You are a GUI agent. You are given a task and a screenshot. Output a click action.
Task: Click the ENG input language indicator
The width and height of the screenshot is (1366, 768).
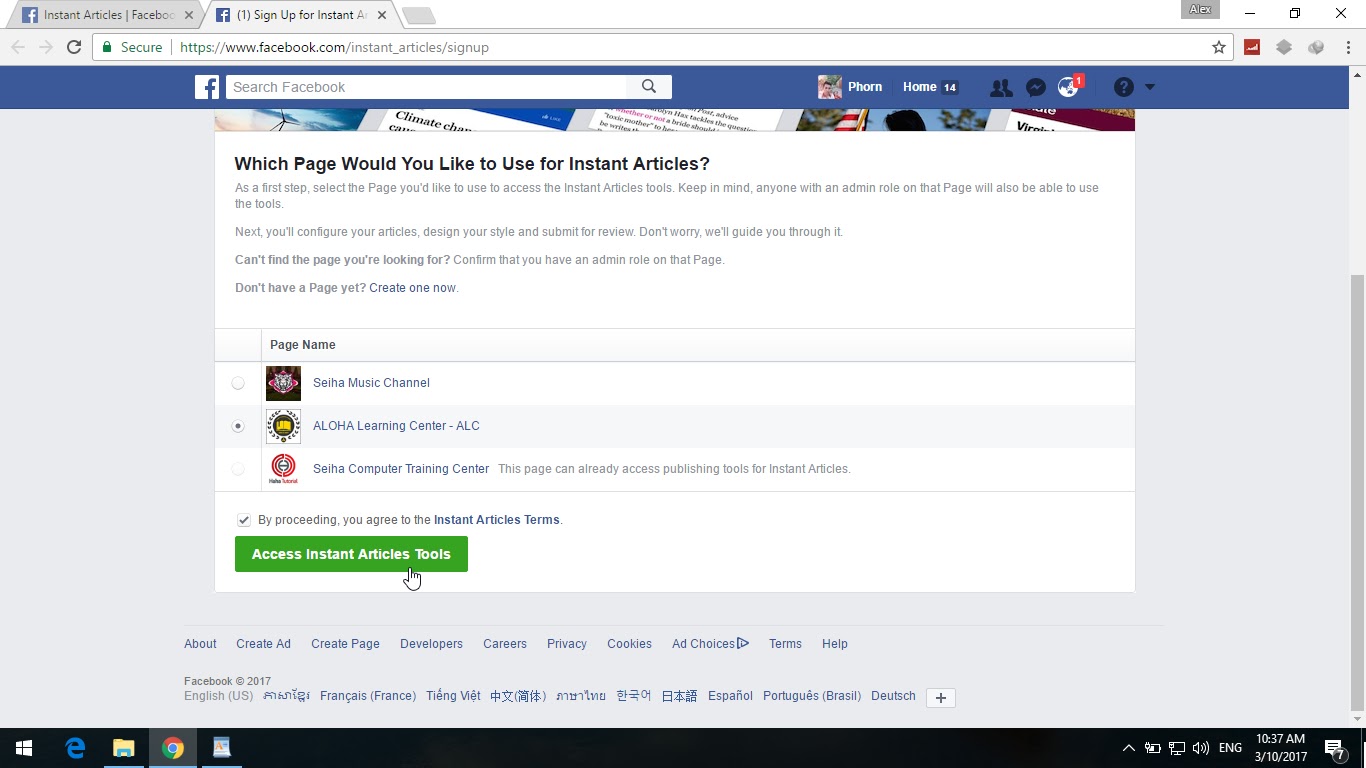point(1231,748)
